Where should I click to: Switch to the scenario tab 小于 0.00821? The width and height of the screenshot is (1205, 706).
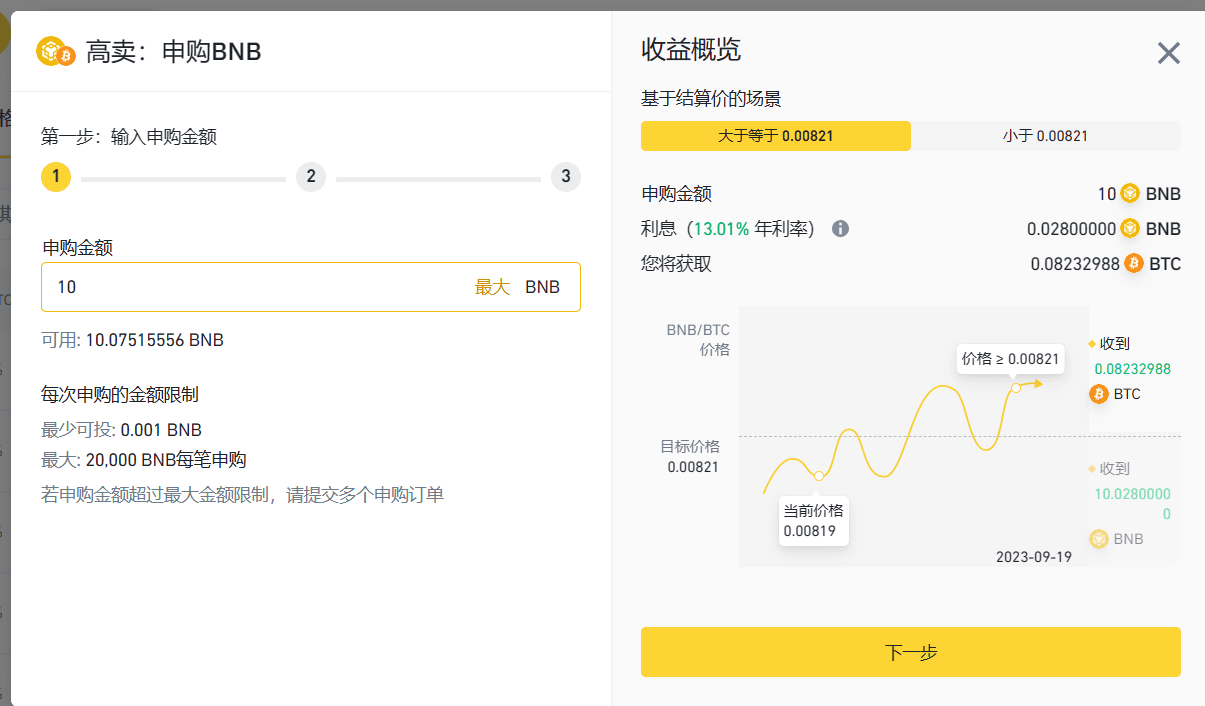click(1046, 136)
